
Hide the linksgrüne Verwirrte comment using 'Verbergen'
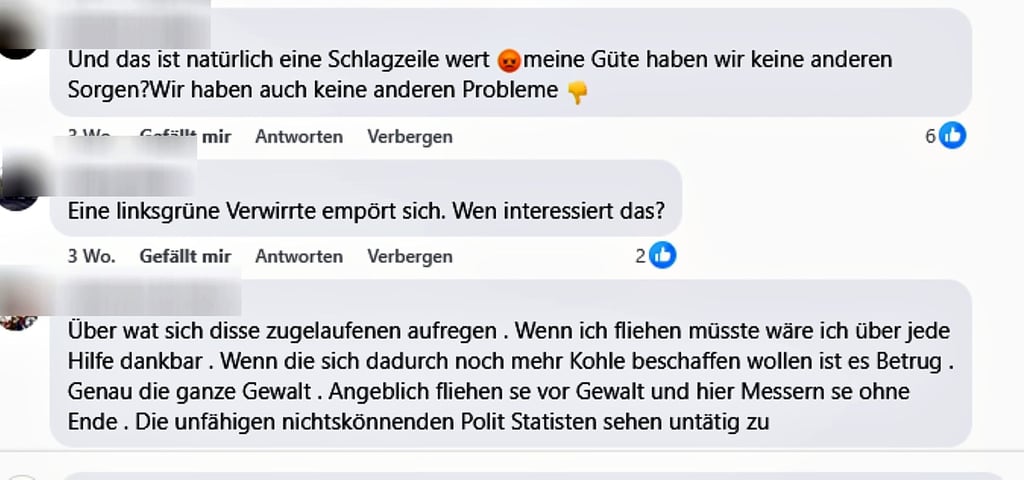pyautogui.click(x=410, y=256)
